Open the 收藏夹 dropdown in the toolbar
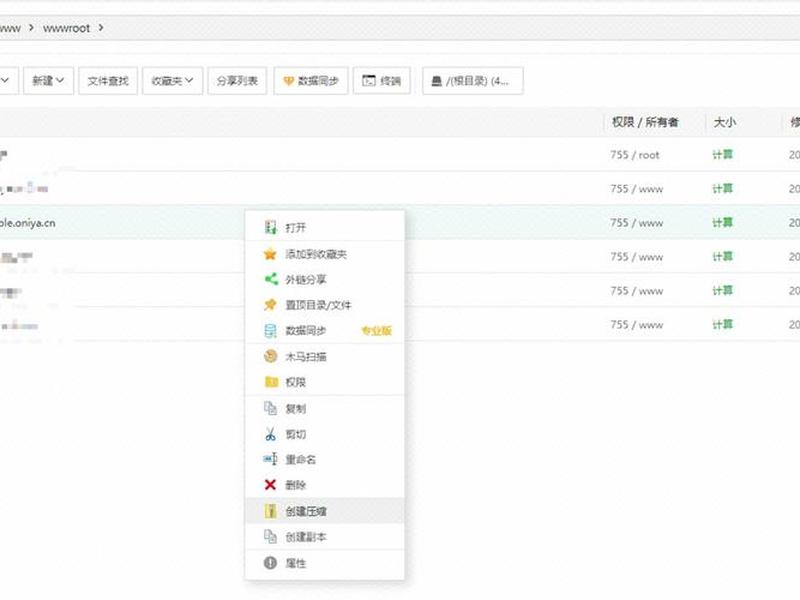The width and height of the screenshot is (800, 600). [172, 81]
